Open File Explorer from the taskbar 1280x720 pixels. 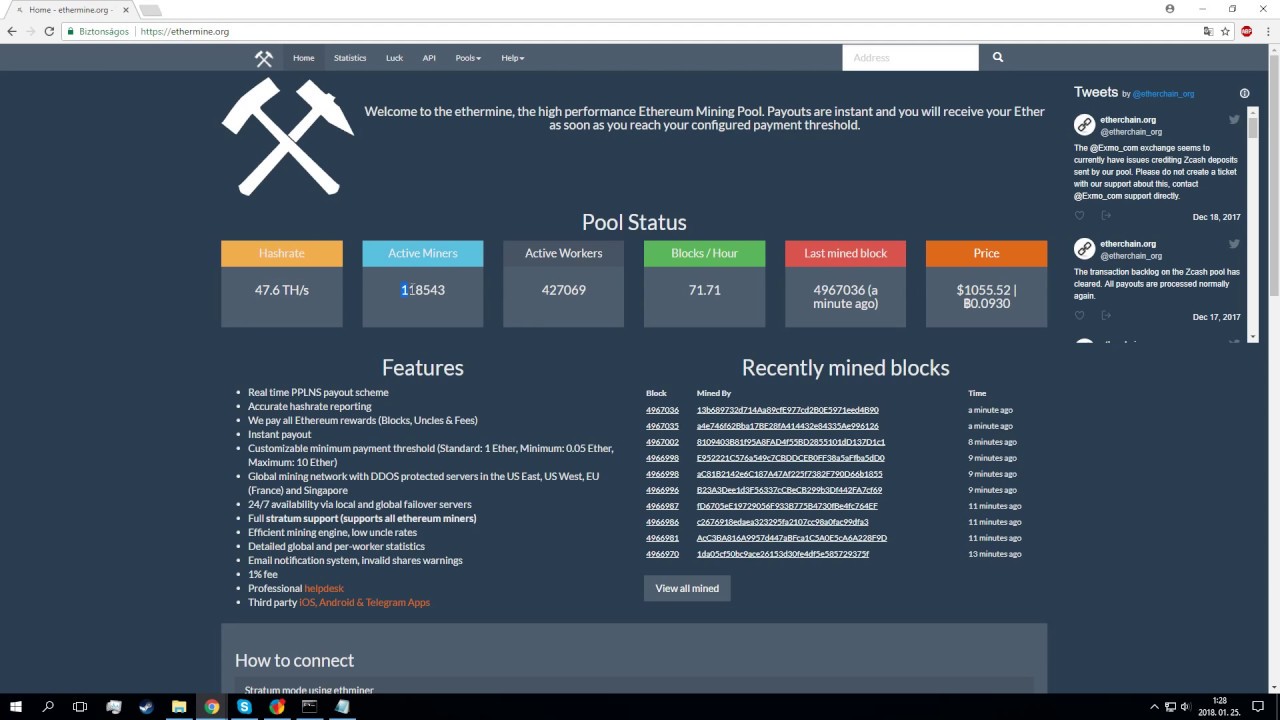tap(179, 706)
